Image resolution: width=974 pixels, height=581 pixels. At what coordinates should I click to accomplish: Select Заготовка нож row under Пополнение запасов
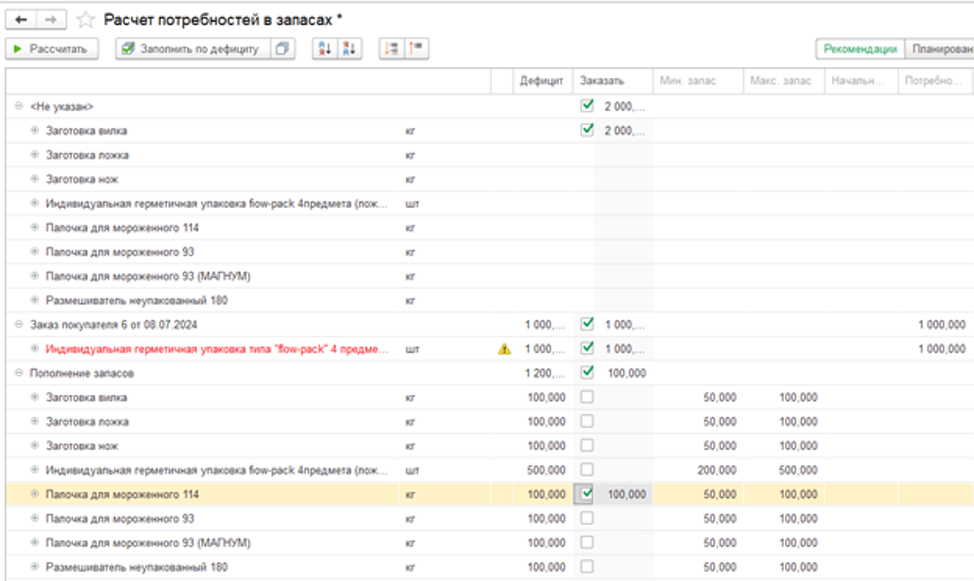[82, 446]
